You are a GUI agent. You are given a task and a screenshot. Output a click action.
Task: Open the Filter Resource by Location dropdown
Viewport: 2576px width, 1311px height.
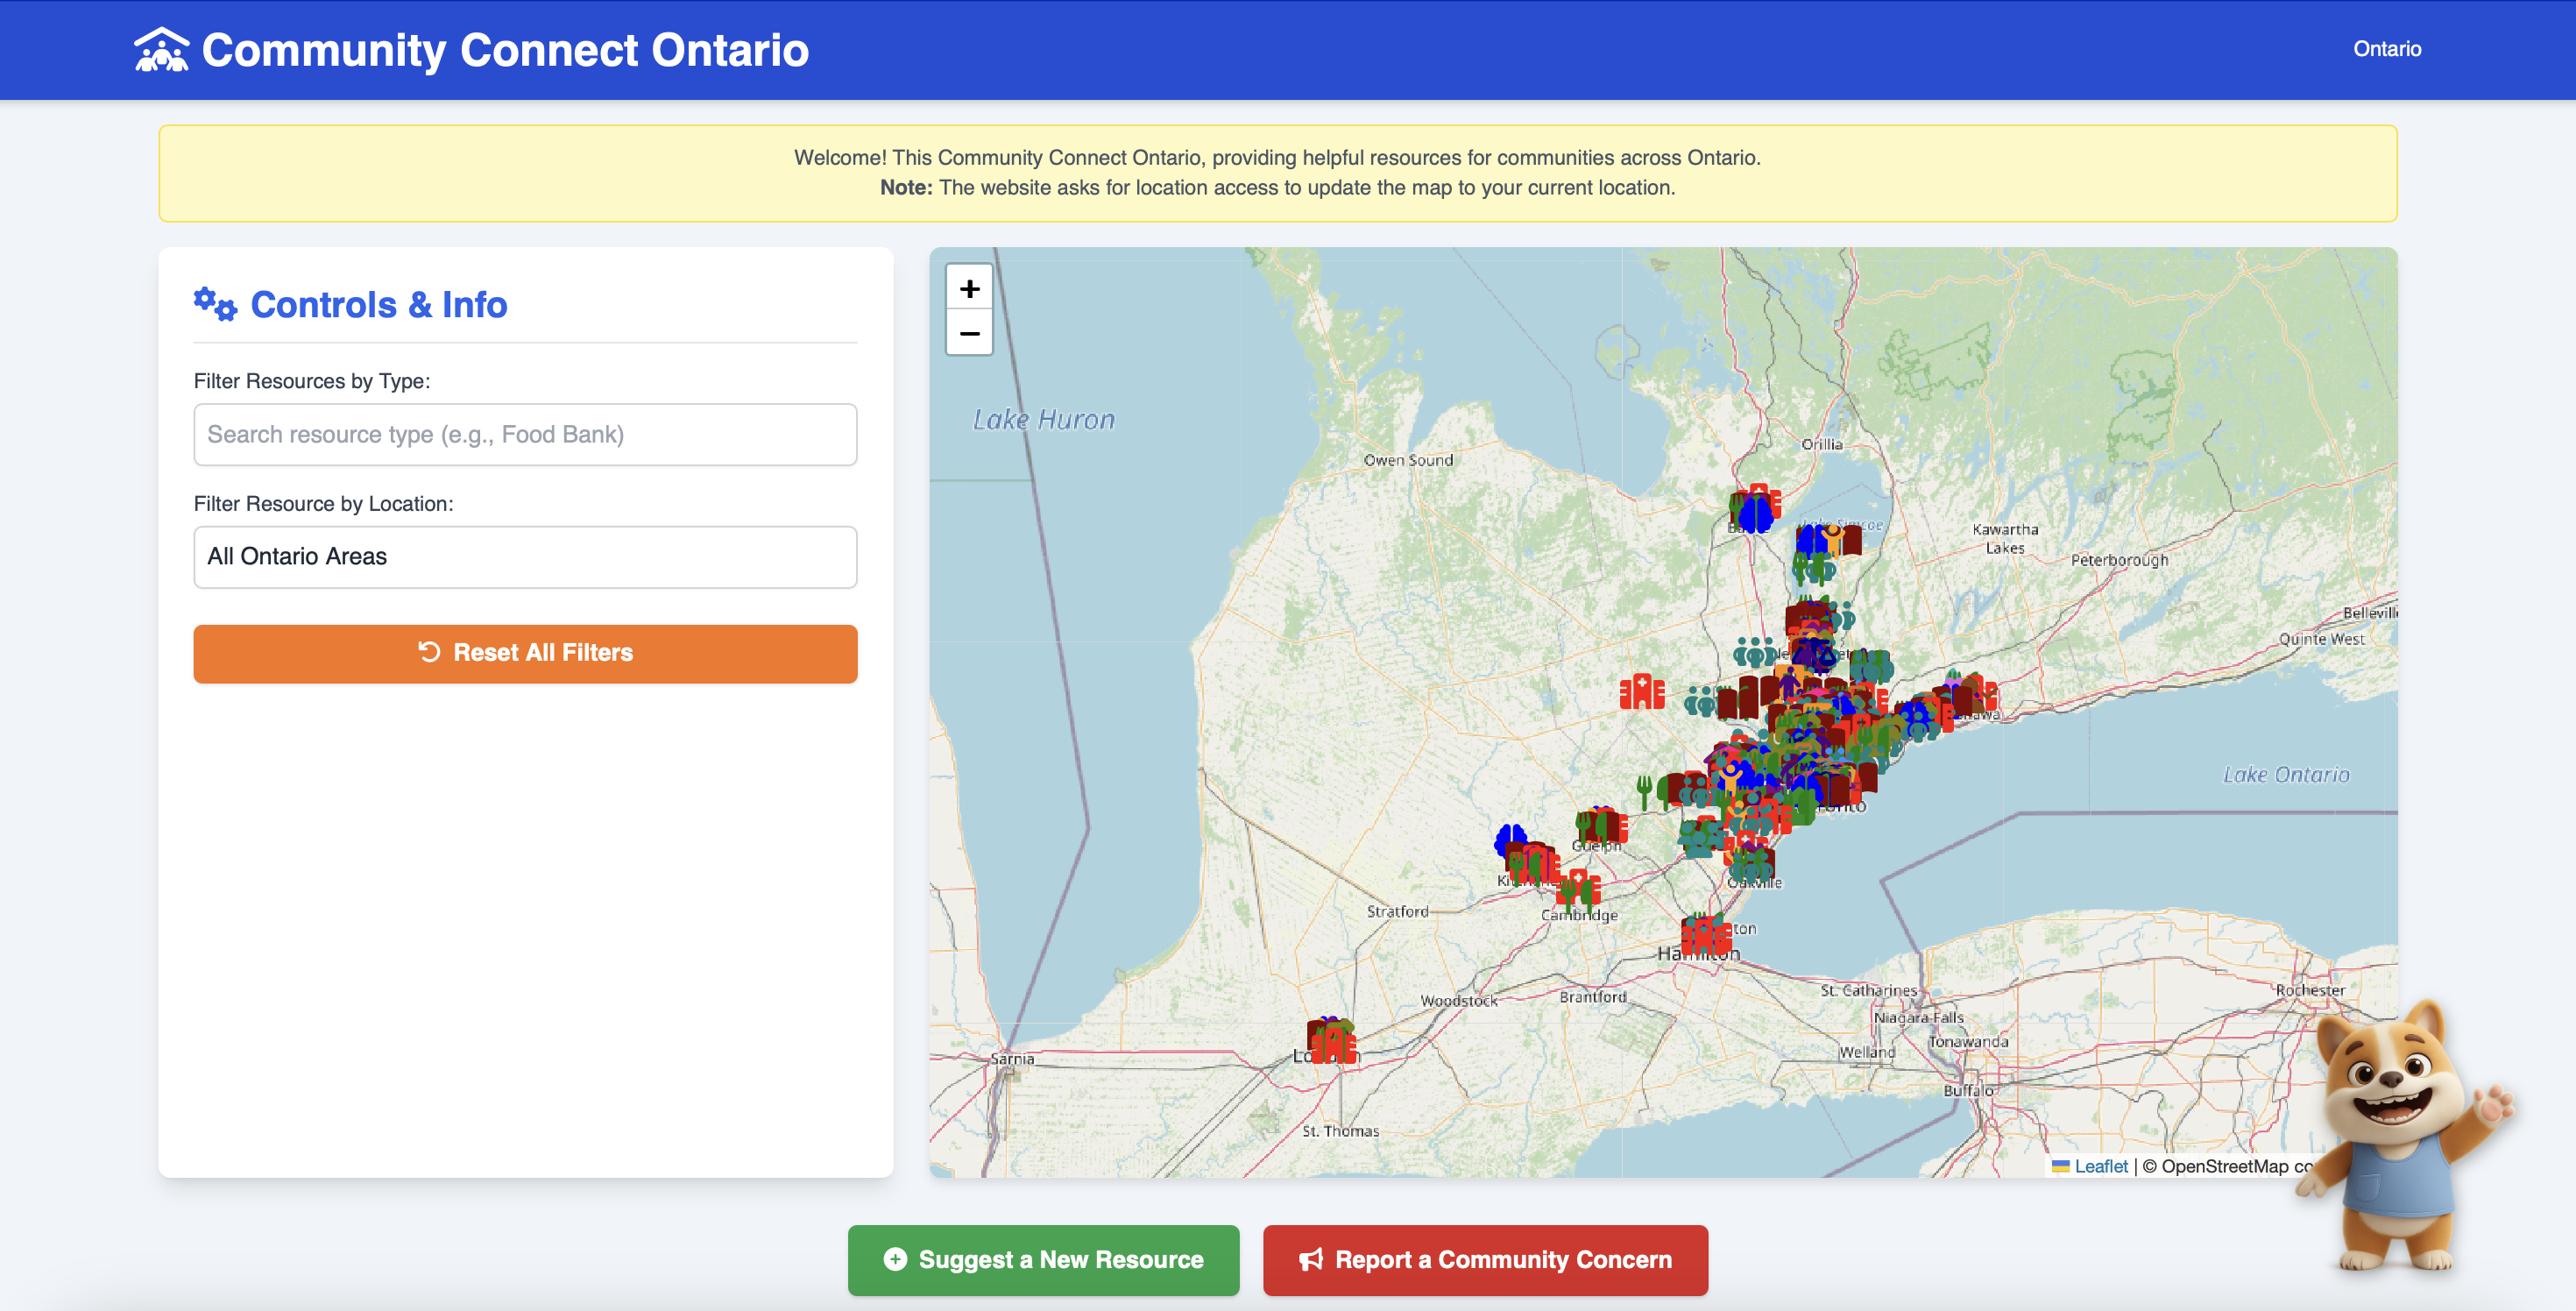click(525, 557)
